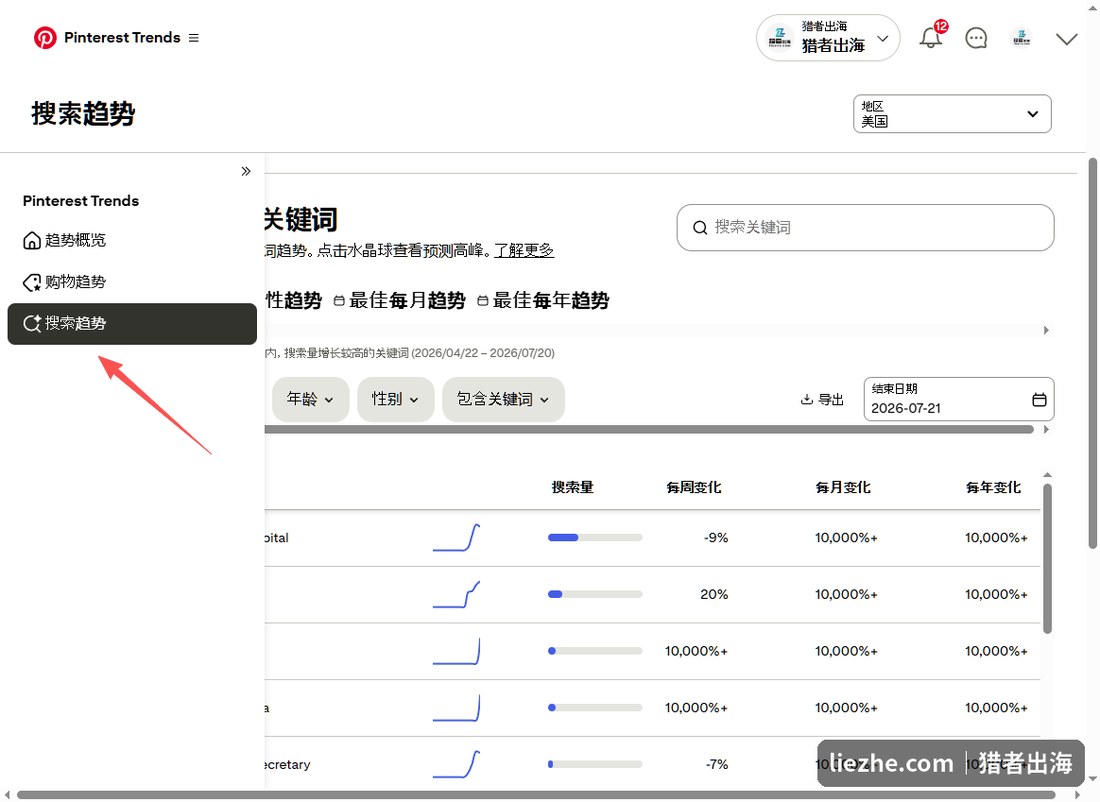This screenshot has width=1100, height=802.
Task: Click the Pinterest Trends header title
Action: pos(122,38)
